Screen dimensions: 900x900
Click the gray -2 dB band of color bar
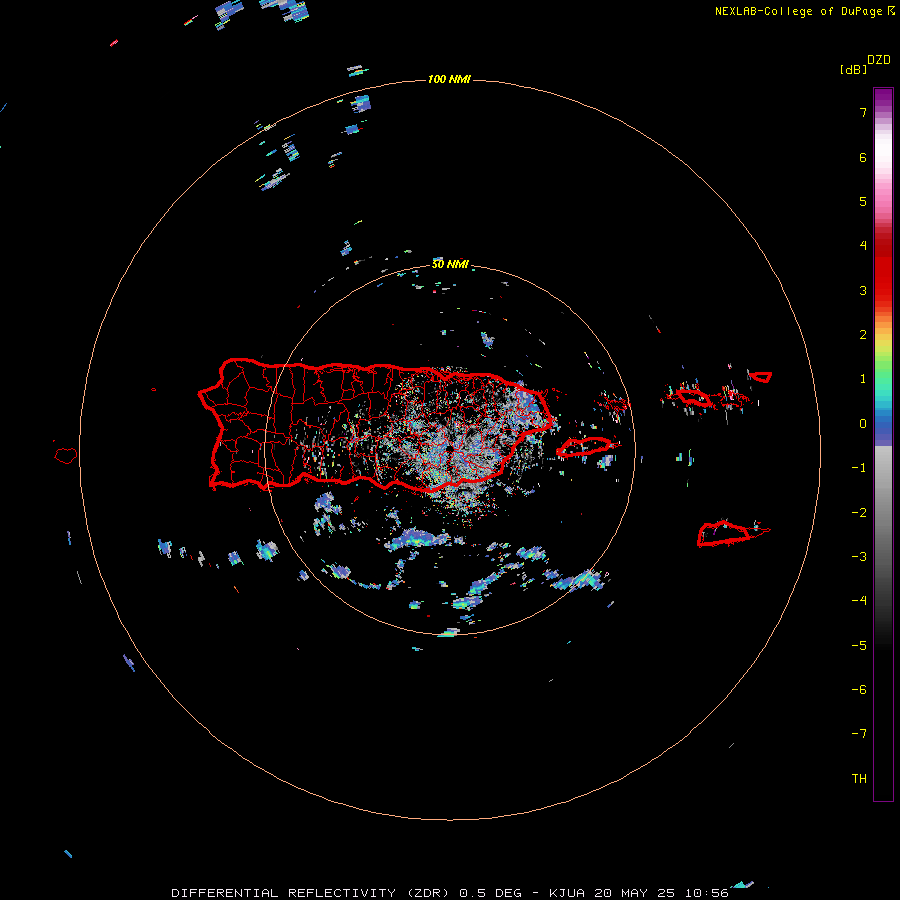tap(883, 513)
